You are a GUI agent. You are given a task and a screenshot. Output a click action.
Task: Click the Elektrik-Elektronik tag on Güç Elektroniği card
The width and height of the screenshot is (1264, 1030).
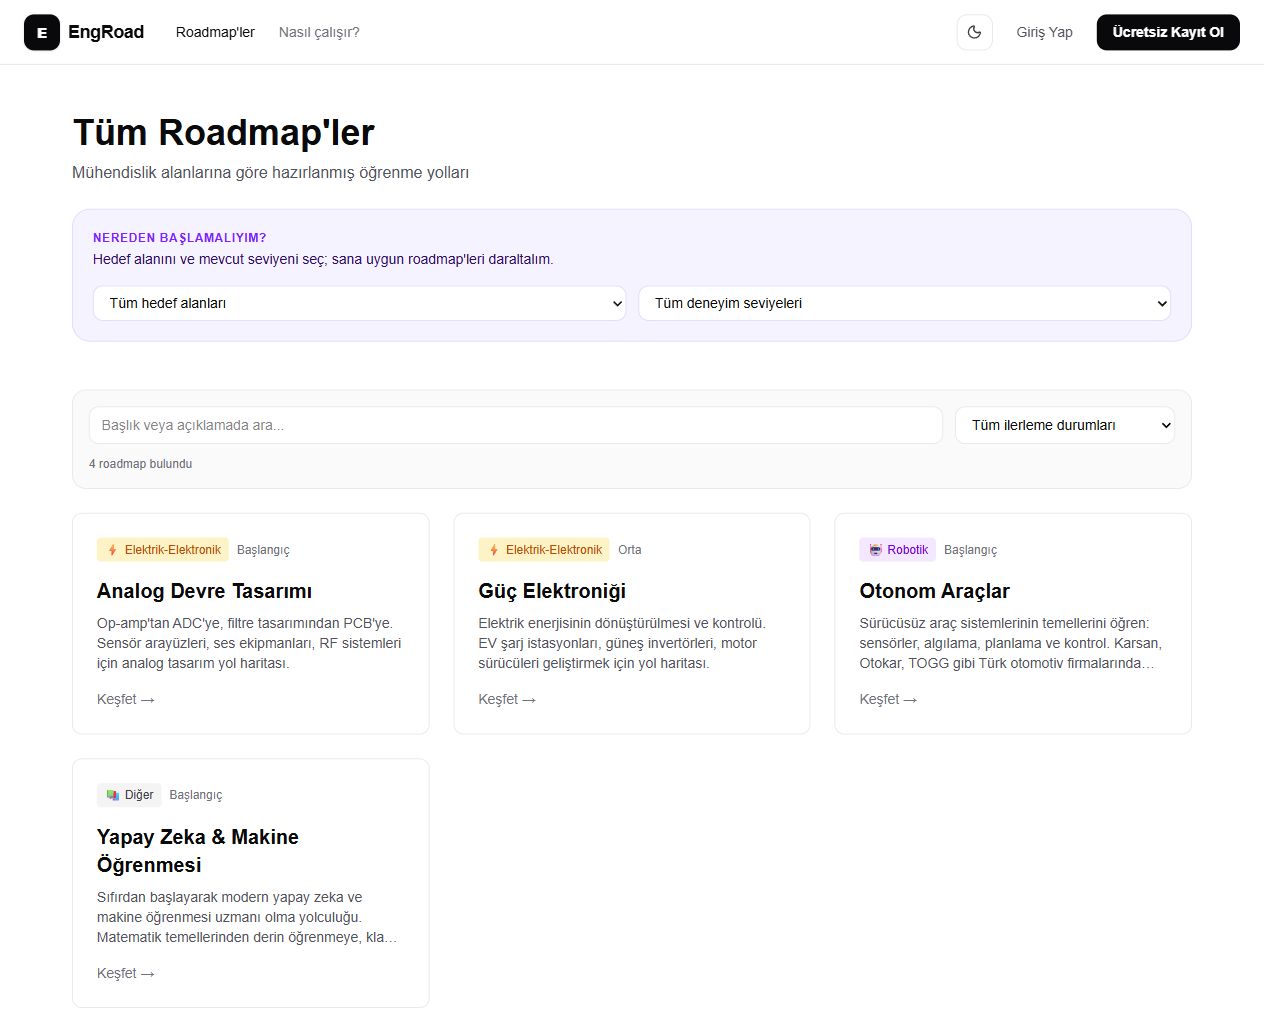tap(544, 550)
